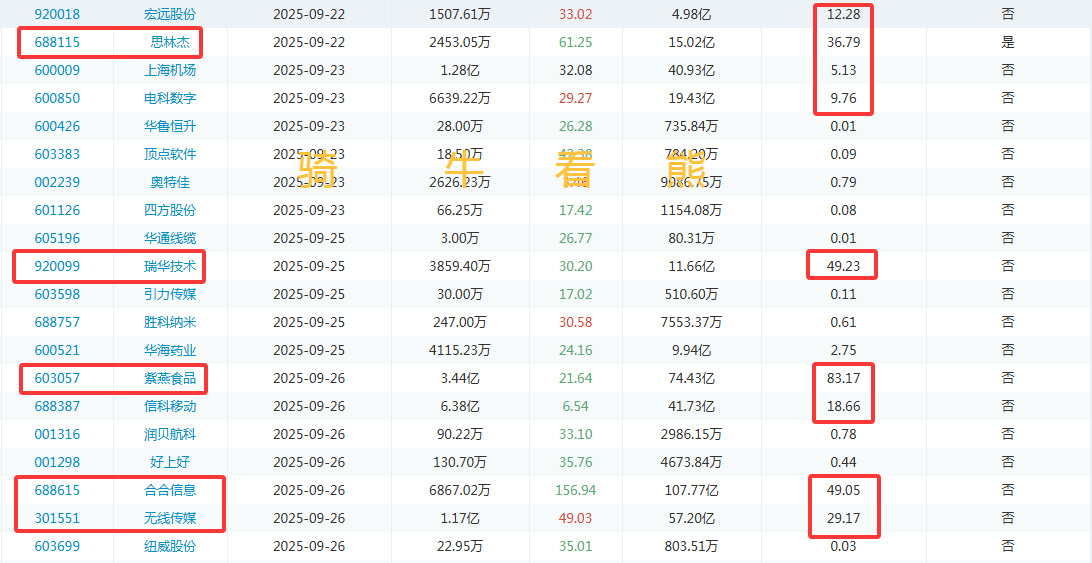Click the 合合信息 stock name
This screenshot has width=1092, height=563.
tap(169, 490)
